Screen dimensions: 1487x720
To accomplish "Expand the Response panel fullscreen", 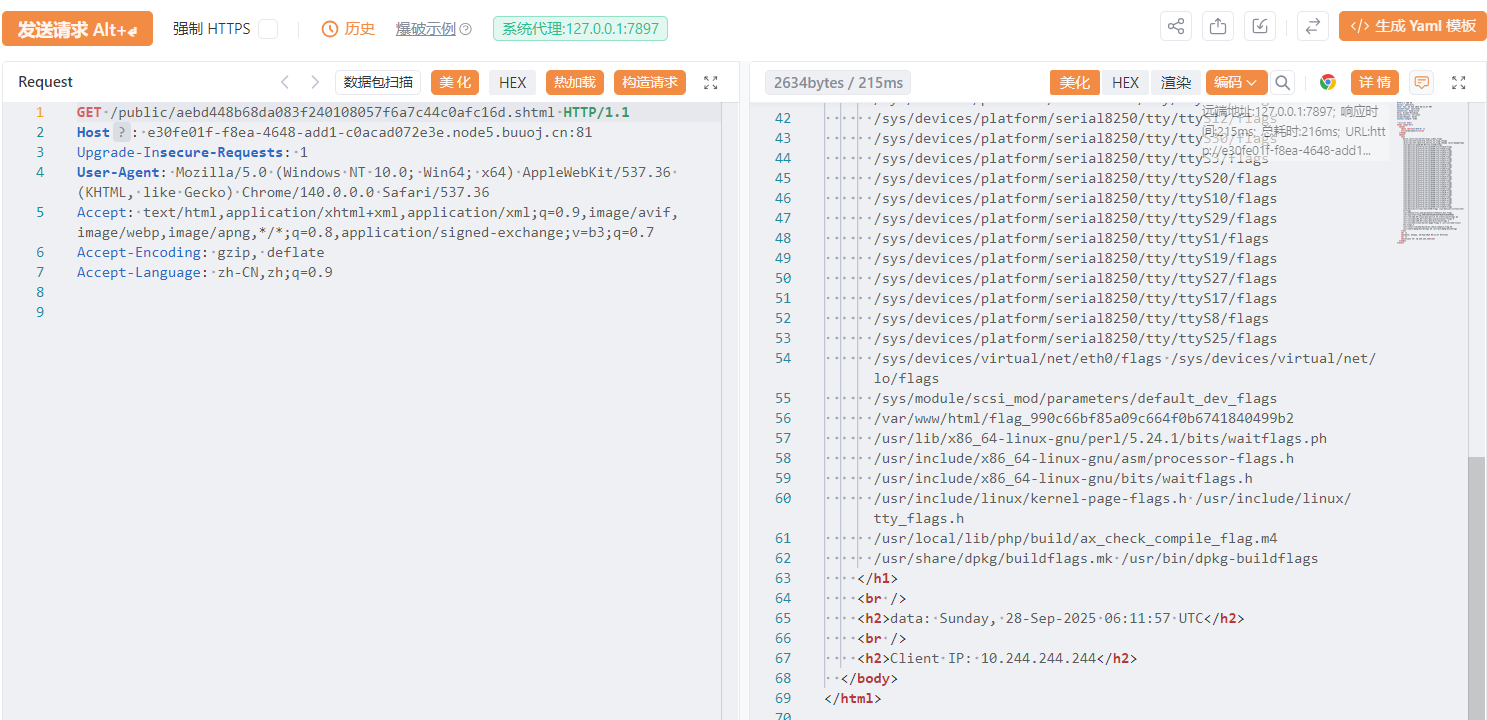I will (1458, 82).
